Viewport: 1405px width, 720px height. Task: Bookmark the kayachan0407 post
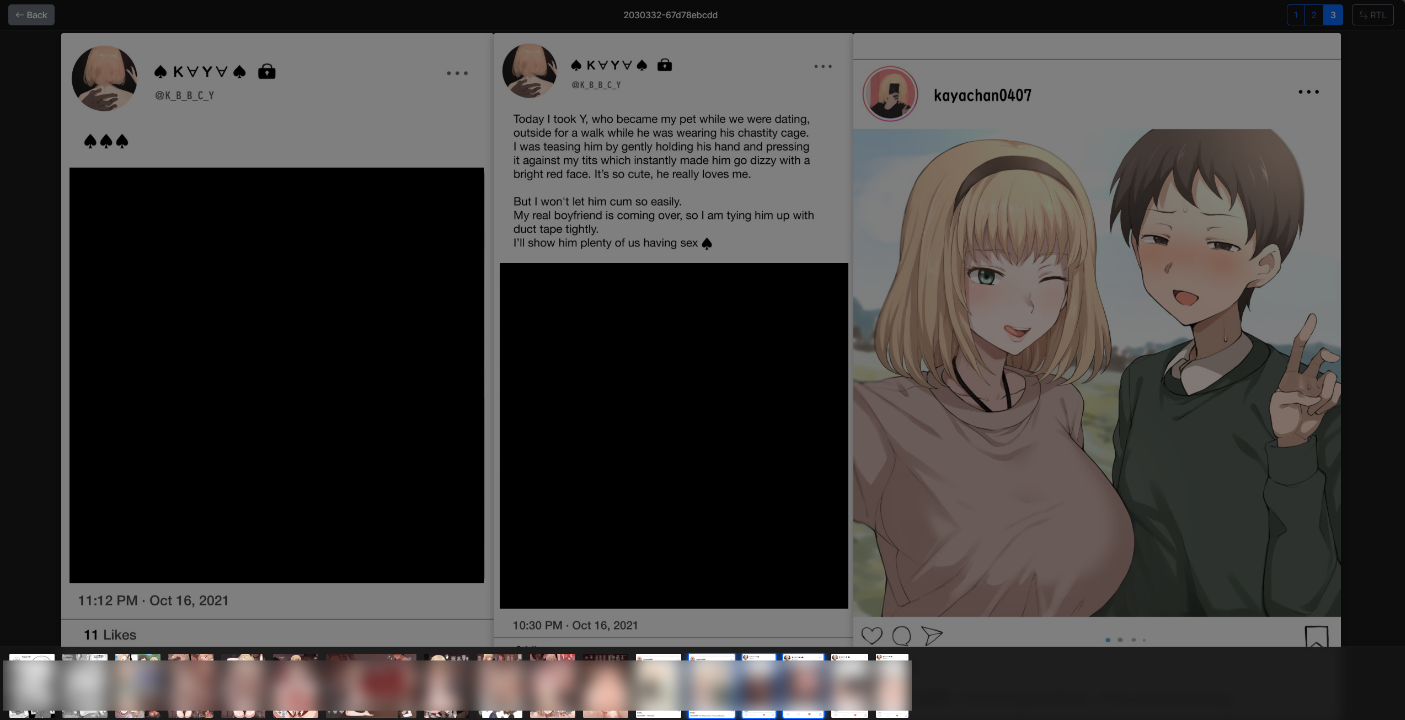1316,637
